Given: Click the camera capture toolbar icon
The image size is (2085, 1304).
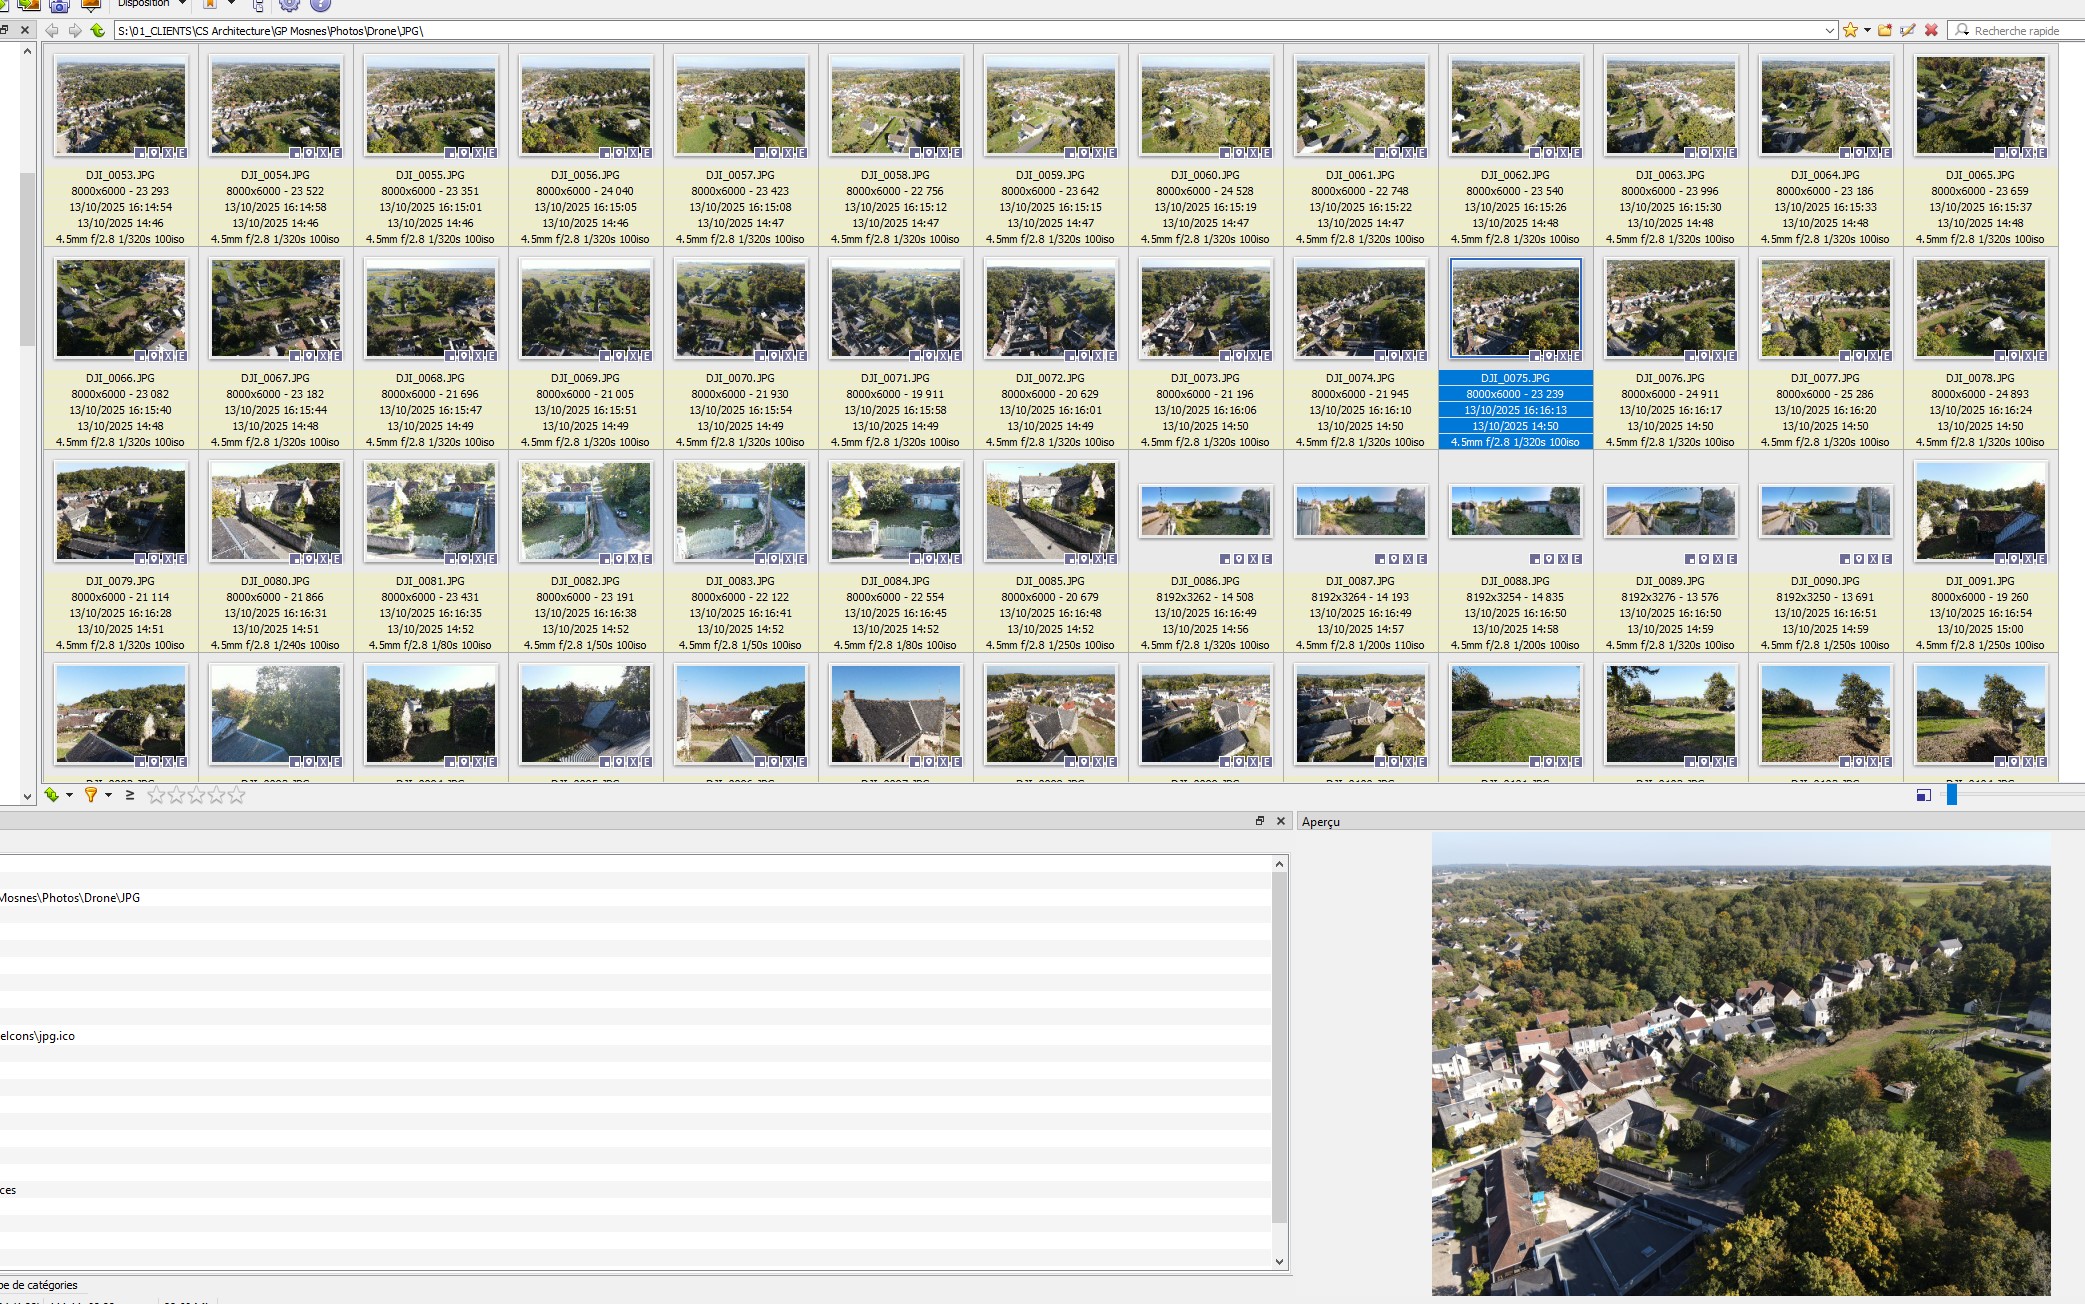Looking at the screenshot, I should (59, 5).
